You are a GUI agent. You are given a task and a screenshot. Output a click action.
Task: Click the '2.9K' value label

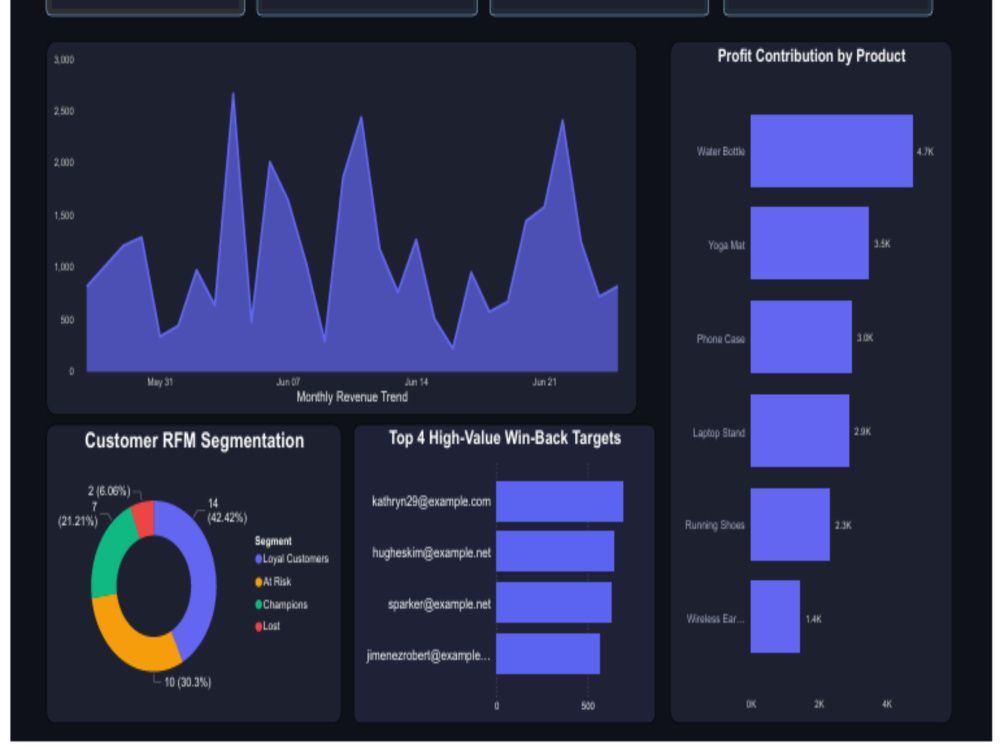point(862,432)
